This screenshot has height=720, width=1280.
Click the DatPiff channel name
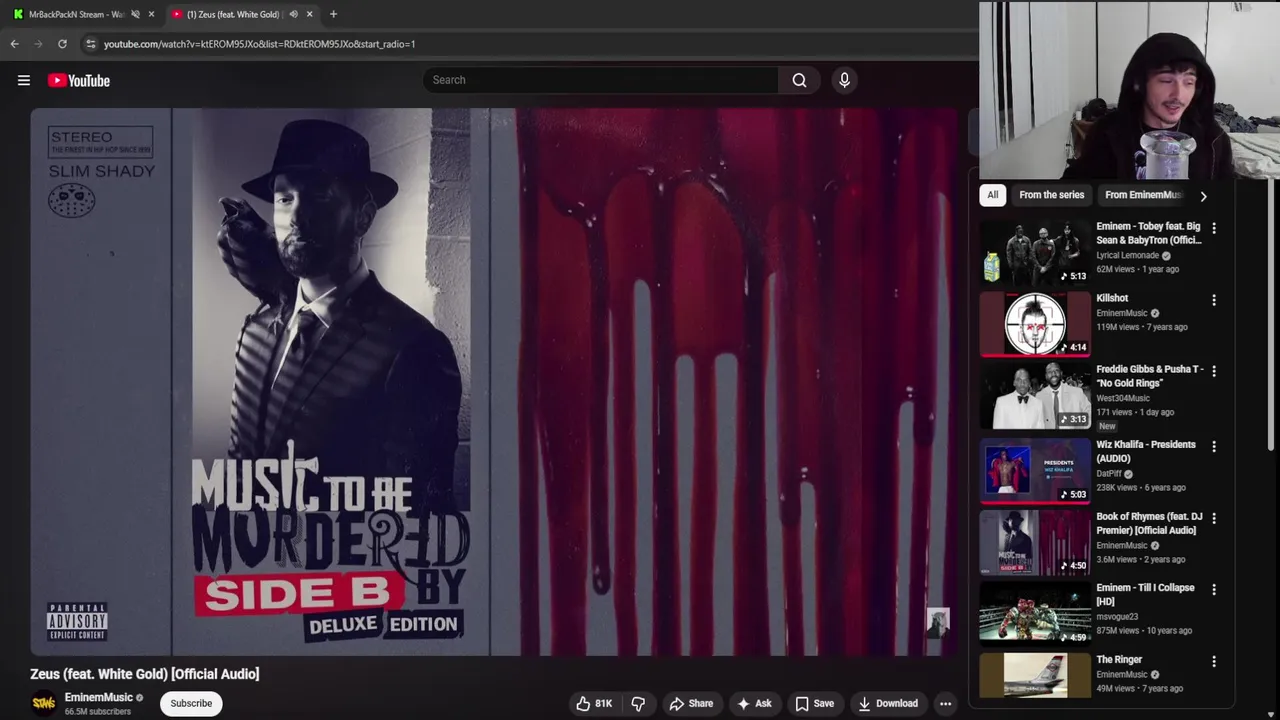click(x=1109, y=474)
